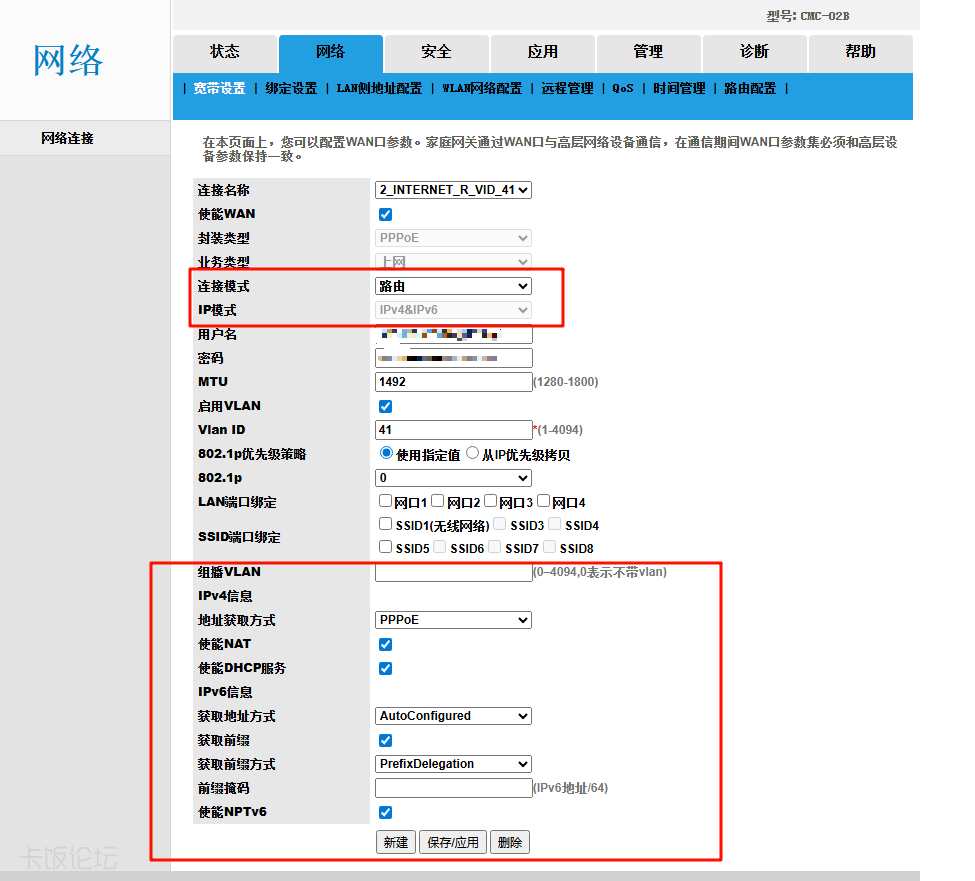
Task: Disable the 使能NAT checkbox
Action: (386, 644)
